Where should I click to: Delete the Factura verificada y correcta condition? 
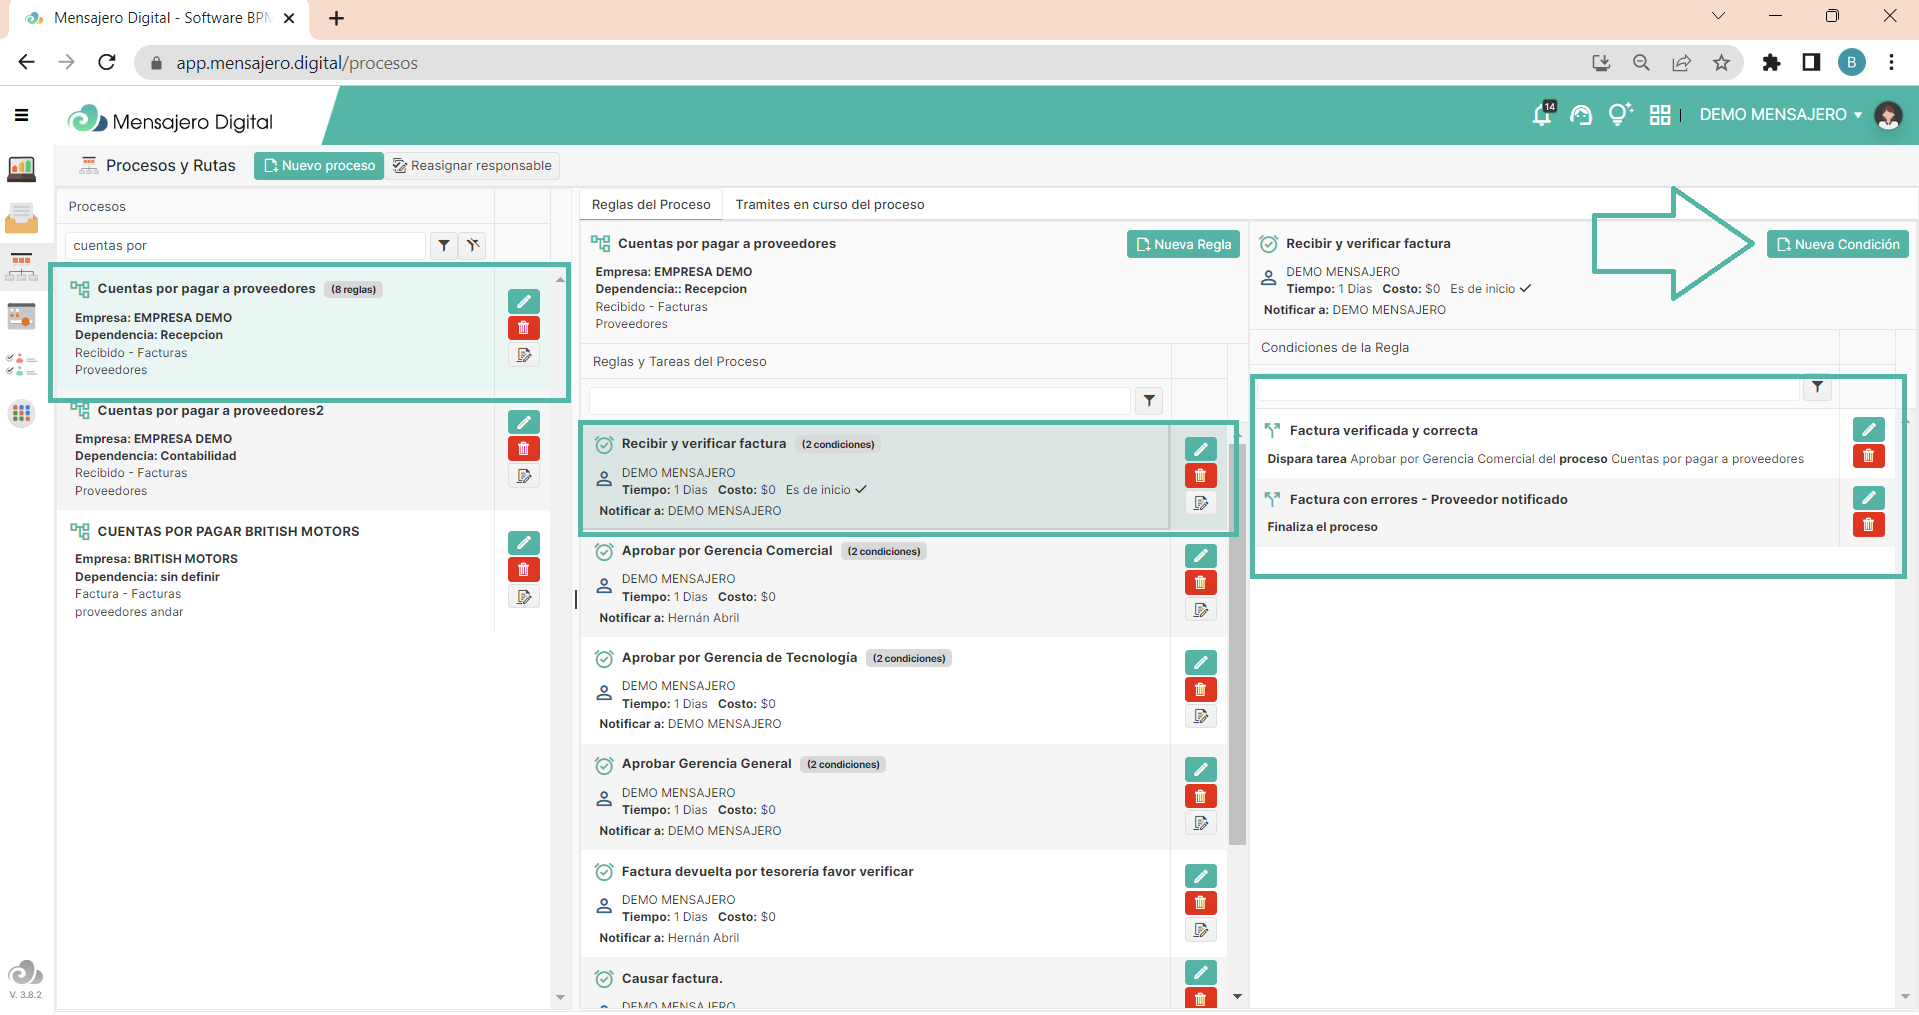click(x=1868, y=457)
